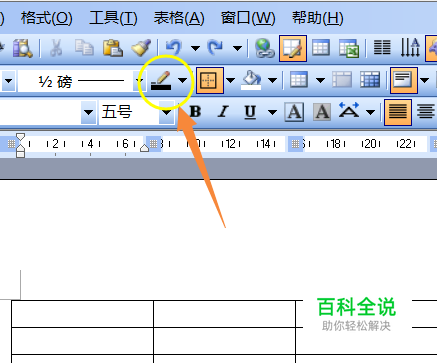Click the first table cell in the document
The width and height of the screenshot is (437, 363).
[x=82, y=314]
